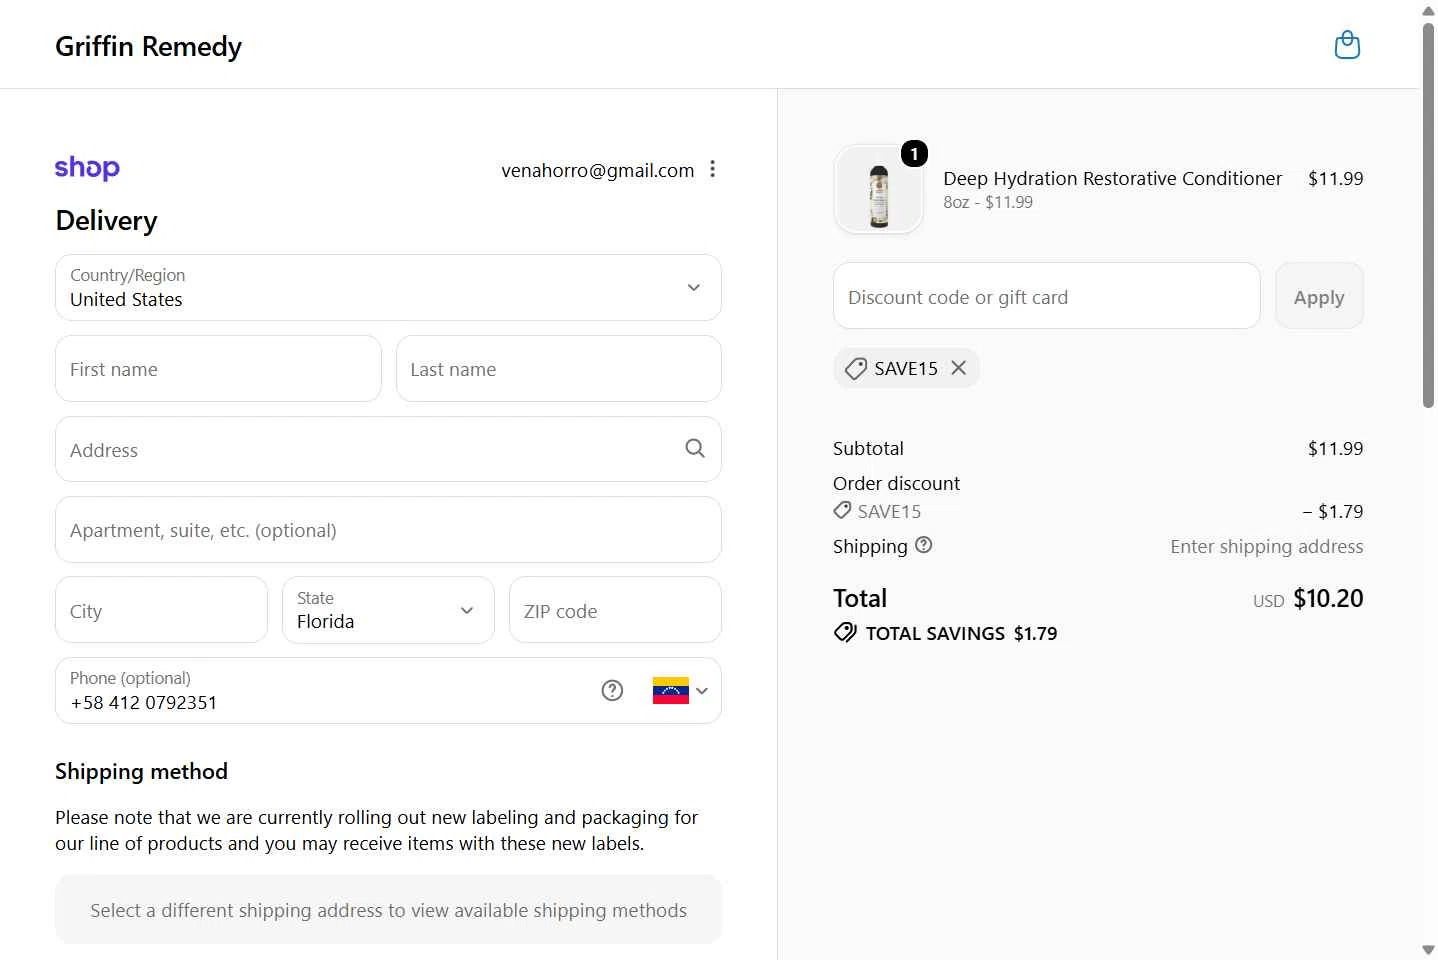Click the address search magnifier icon
This screenshot has width=1438, height=960.
point(695,448)
